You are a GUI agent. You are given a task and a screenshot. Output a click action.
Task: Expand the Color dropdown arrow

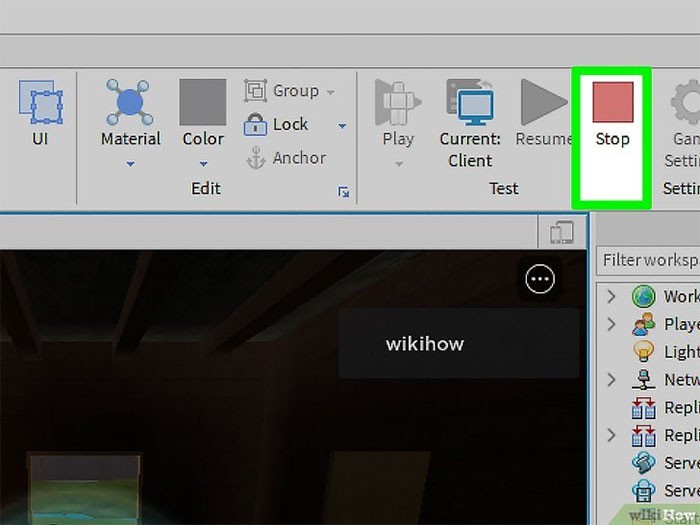tap(202, 163)
